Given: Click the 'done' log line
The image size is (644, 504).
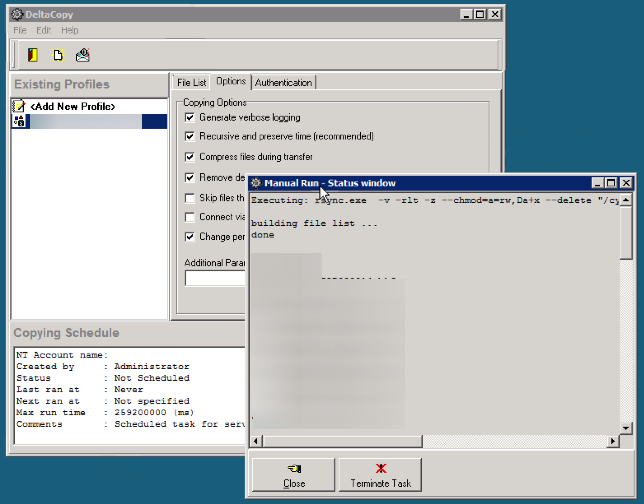Looking at the screenshot, I should coord(262,235).
